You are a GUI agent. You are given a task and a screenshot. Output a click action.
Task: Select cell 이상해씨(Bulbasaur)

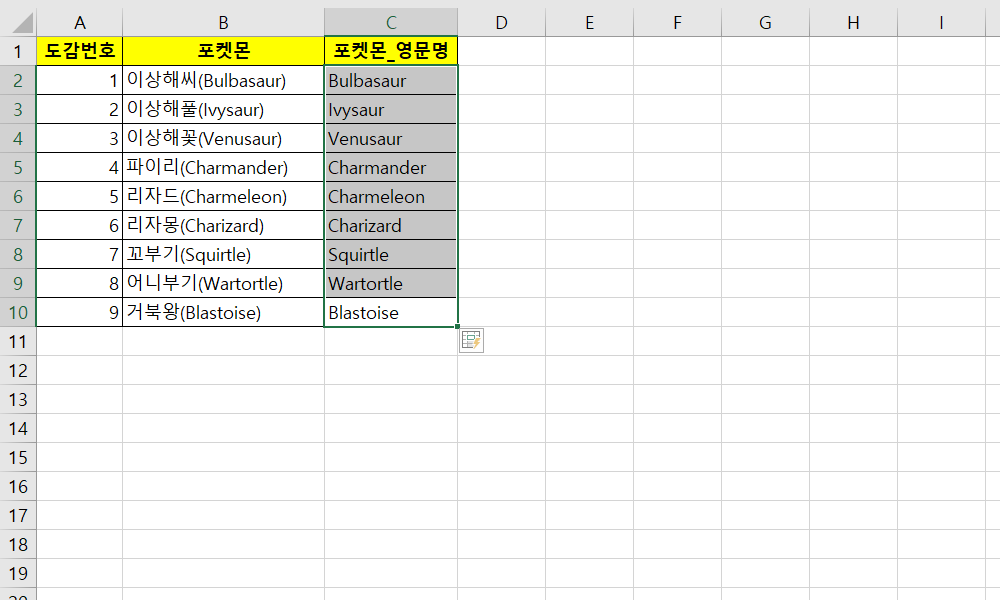[x=223, y=80]
